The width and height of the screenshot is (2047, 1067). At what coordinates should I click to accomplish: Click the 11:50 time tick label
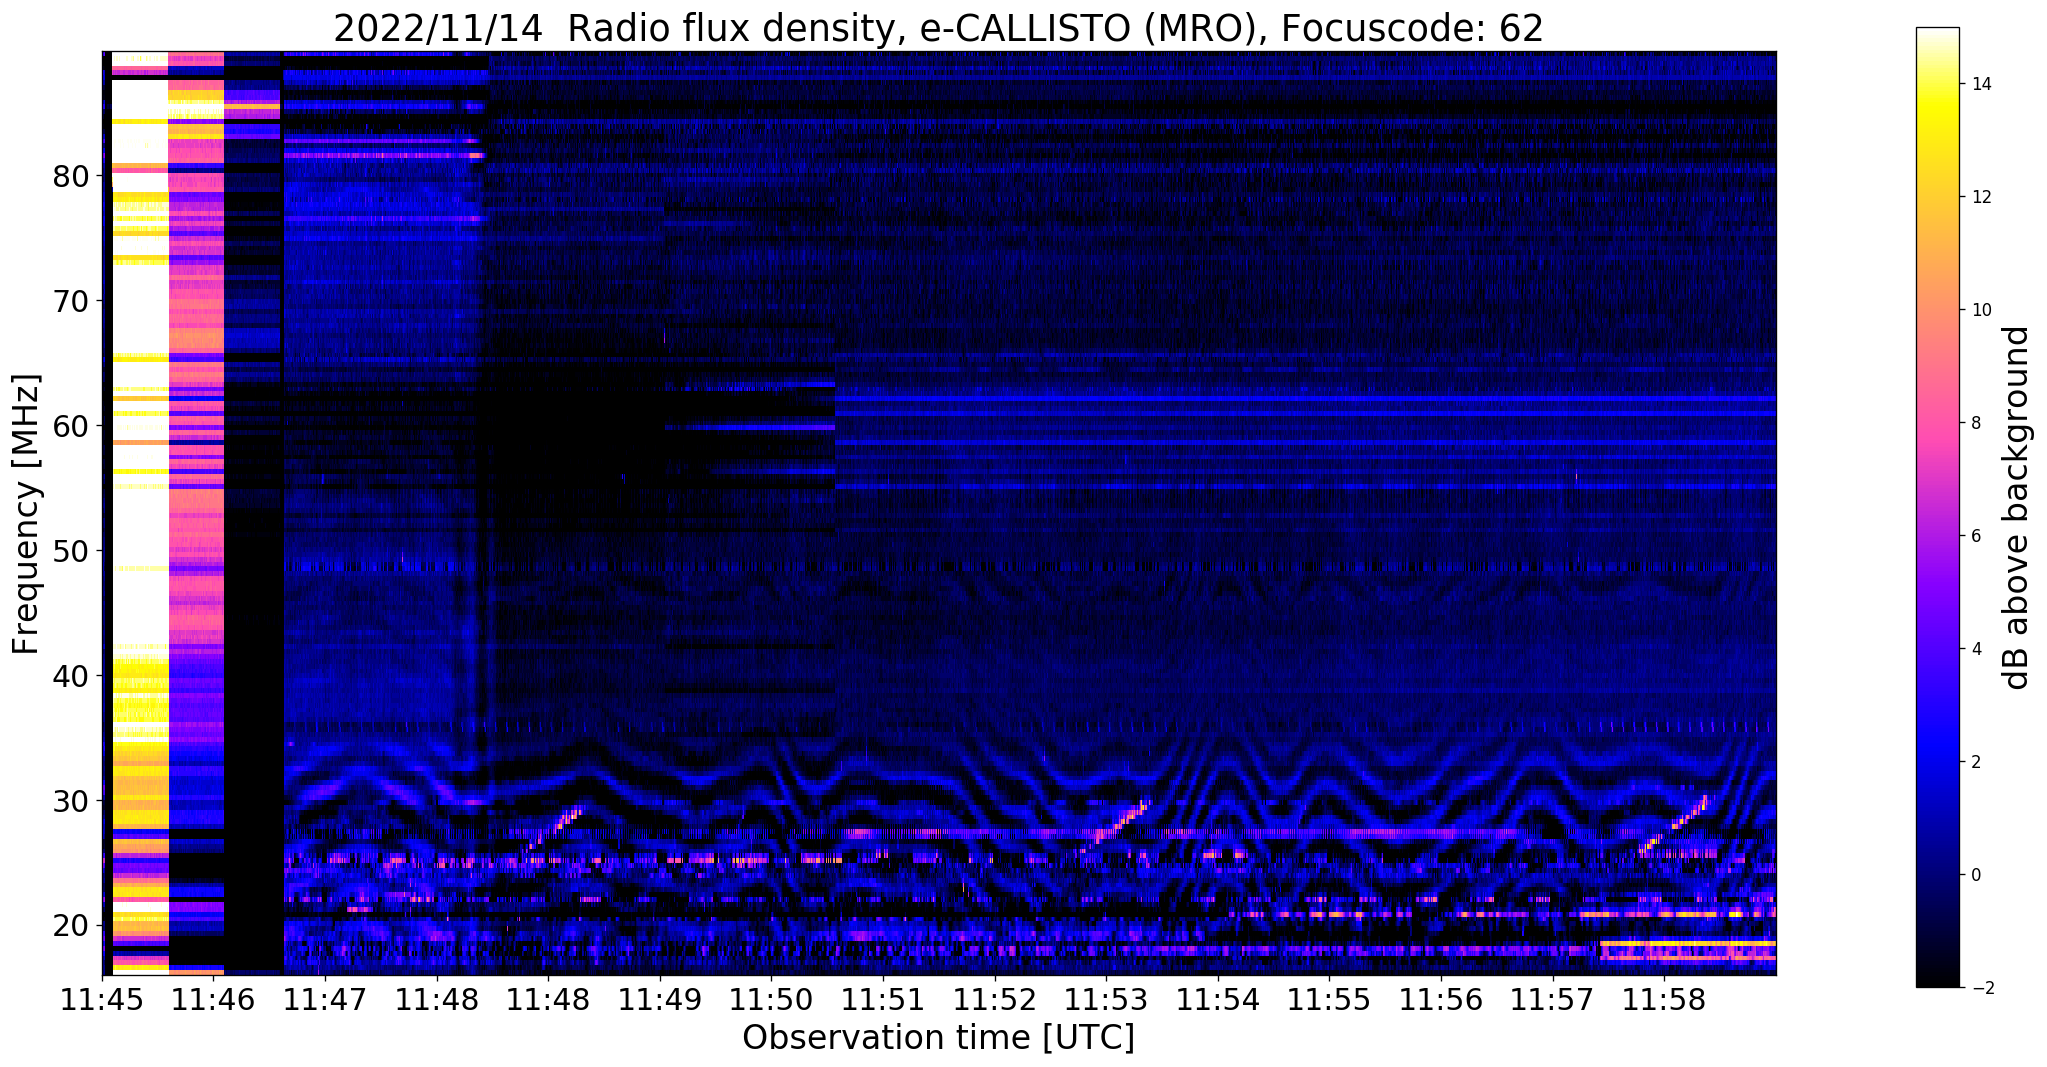point(771,999)
